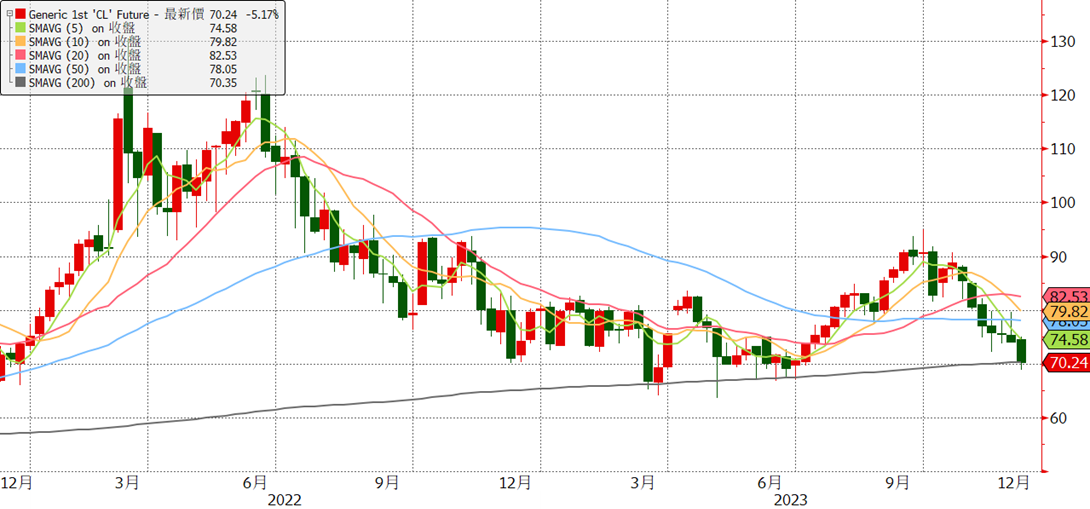
Task: Click the green SMAVG (5) color swatch
Action: (21, 27)
